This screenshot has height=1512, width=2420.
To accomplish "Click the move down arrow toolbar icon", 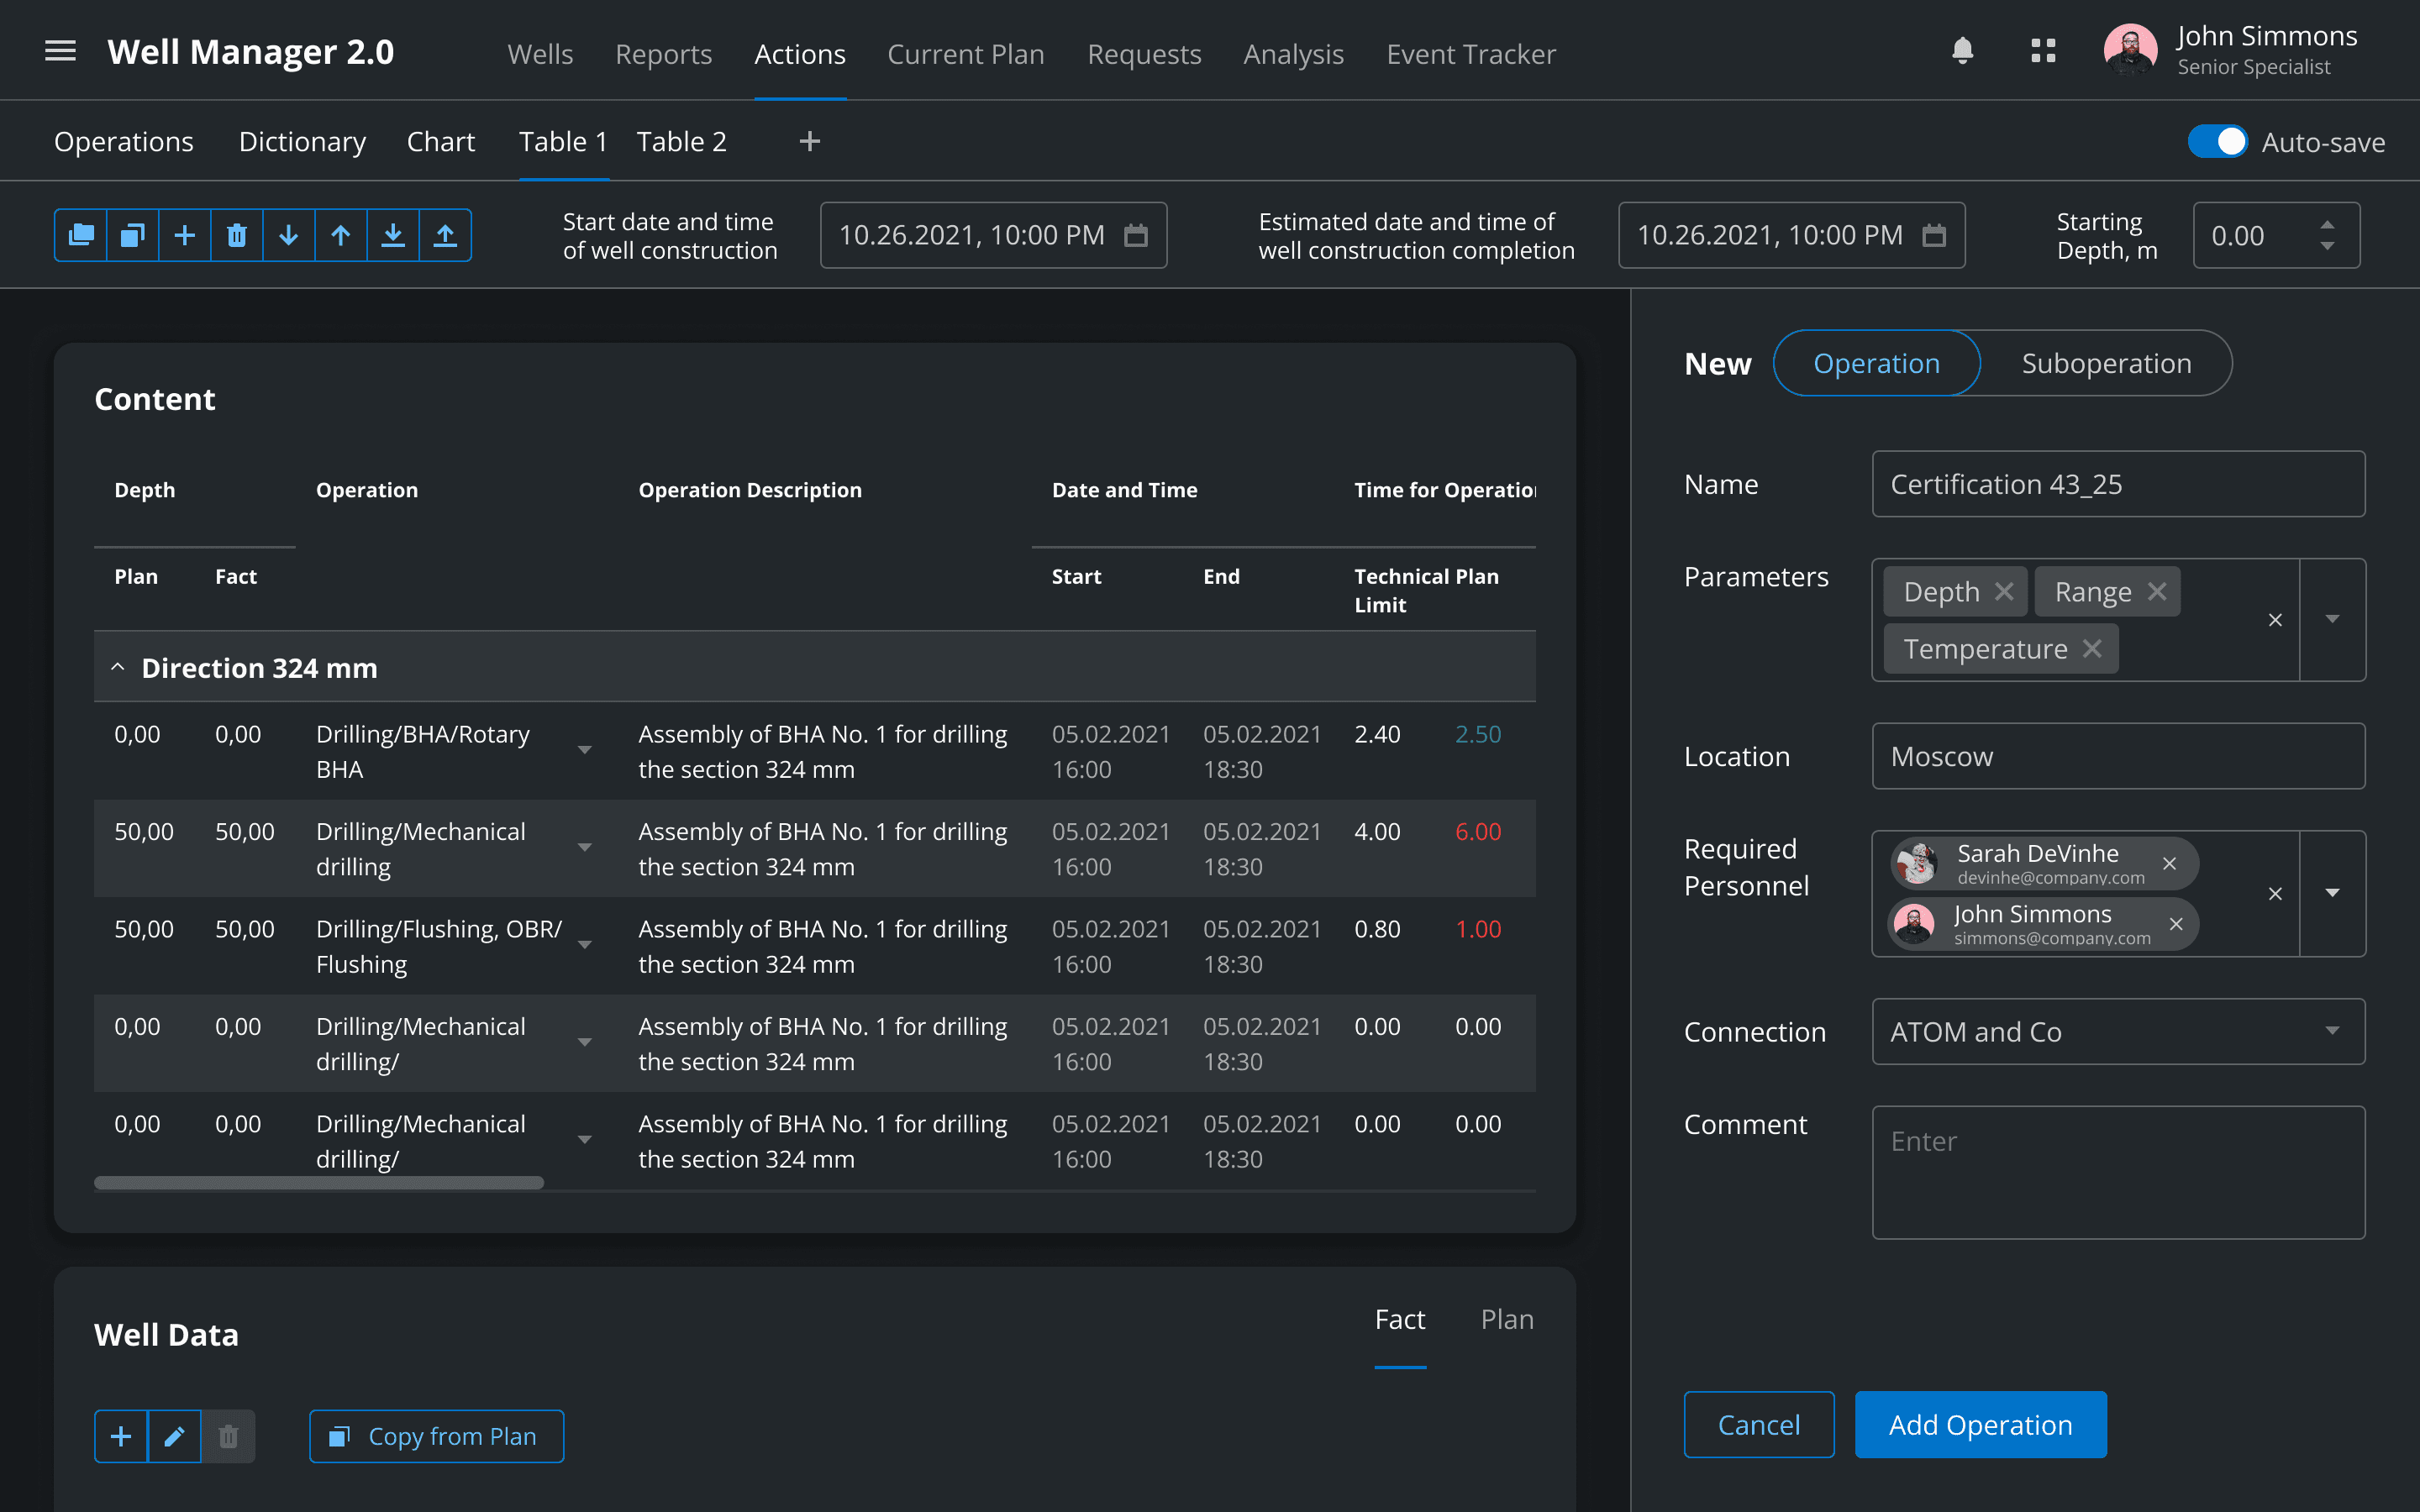I will (288, 236).
